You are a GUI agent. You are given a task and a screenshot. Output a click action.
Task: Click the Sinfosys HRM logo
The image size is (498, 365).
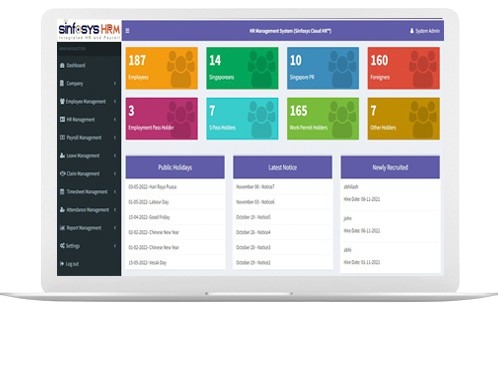pyautogui.click(x=89, y=30)
